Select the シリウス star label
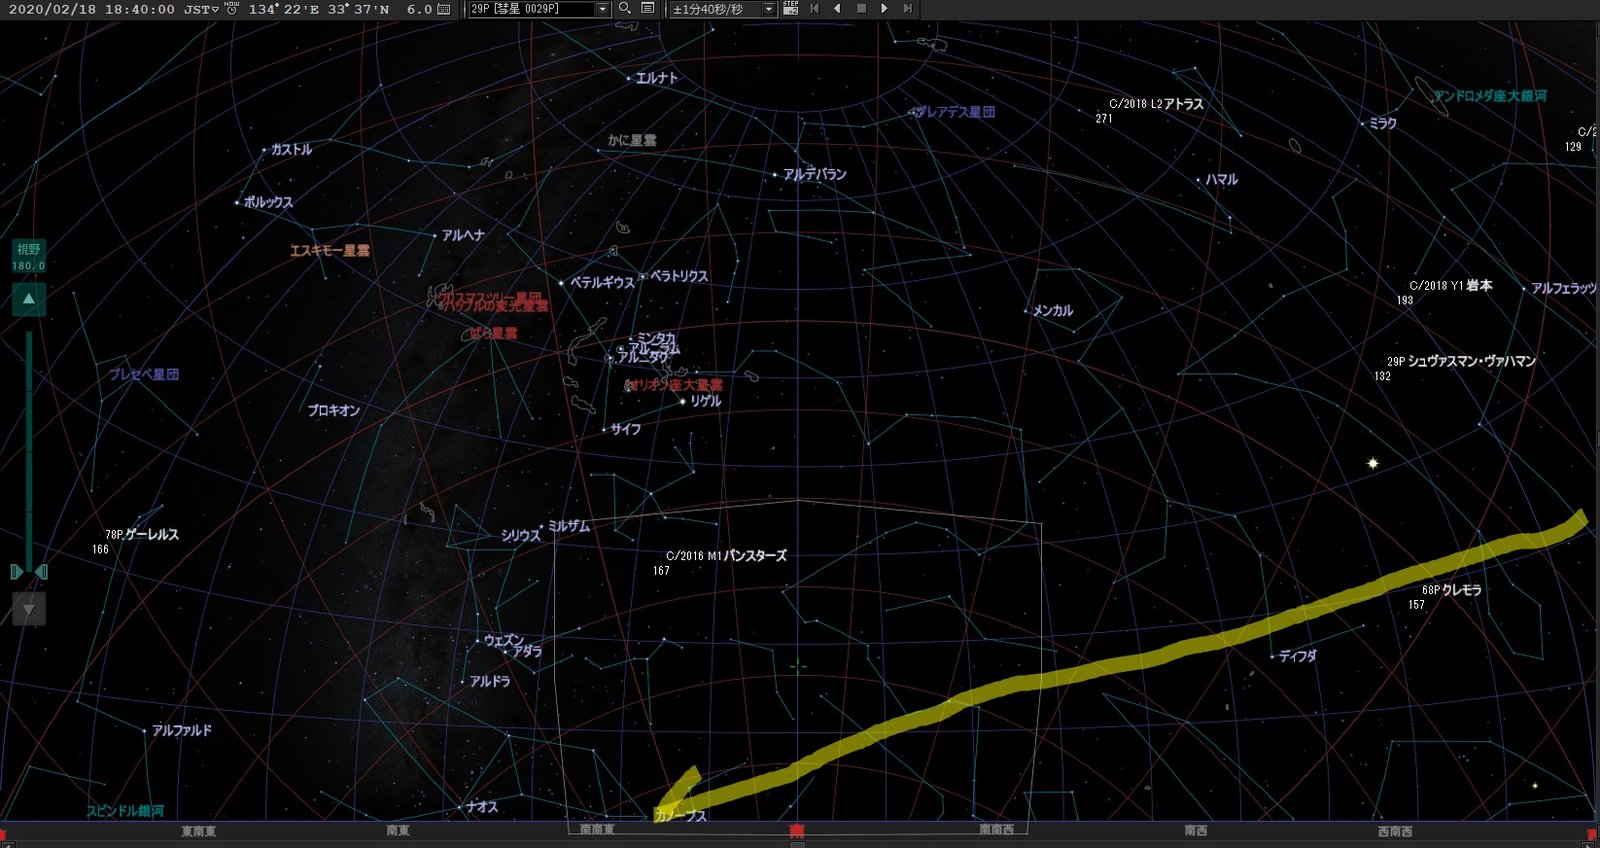Image resolution: width=1600 pixels, height=848 pixels. [520, 535]
